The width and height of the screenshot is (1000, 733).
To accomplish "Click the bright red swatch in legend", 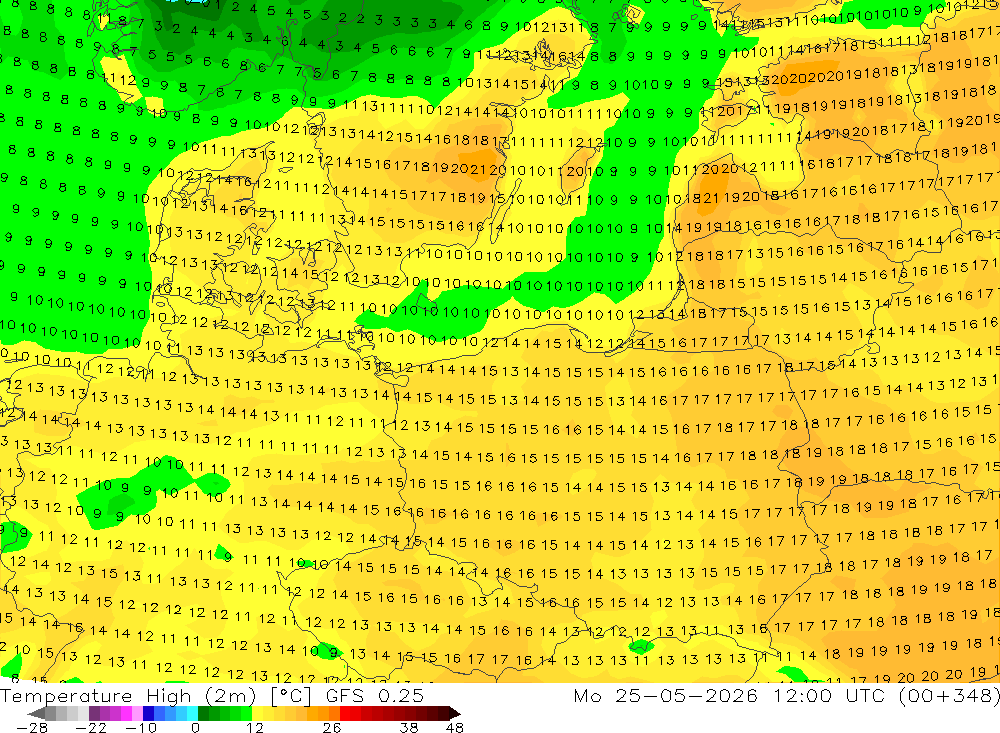I will pos(345,713).
